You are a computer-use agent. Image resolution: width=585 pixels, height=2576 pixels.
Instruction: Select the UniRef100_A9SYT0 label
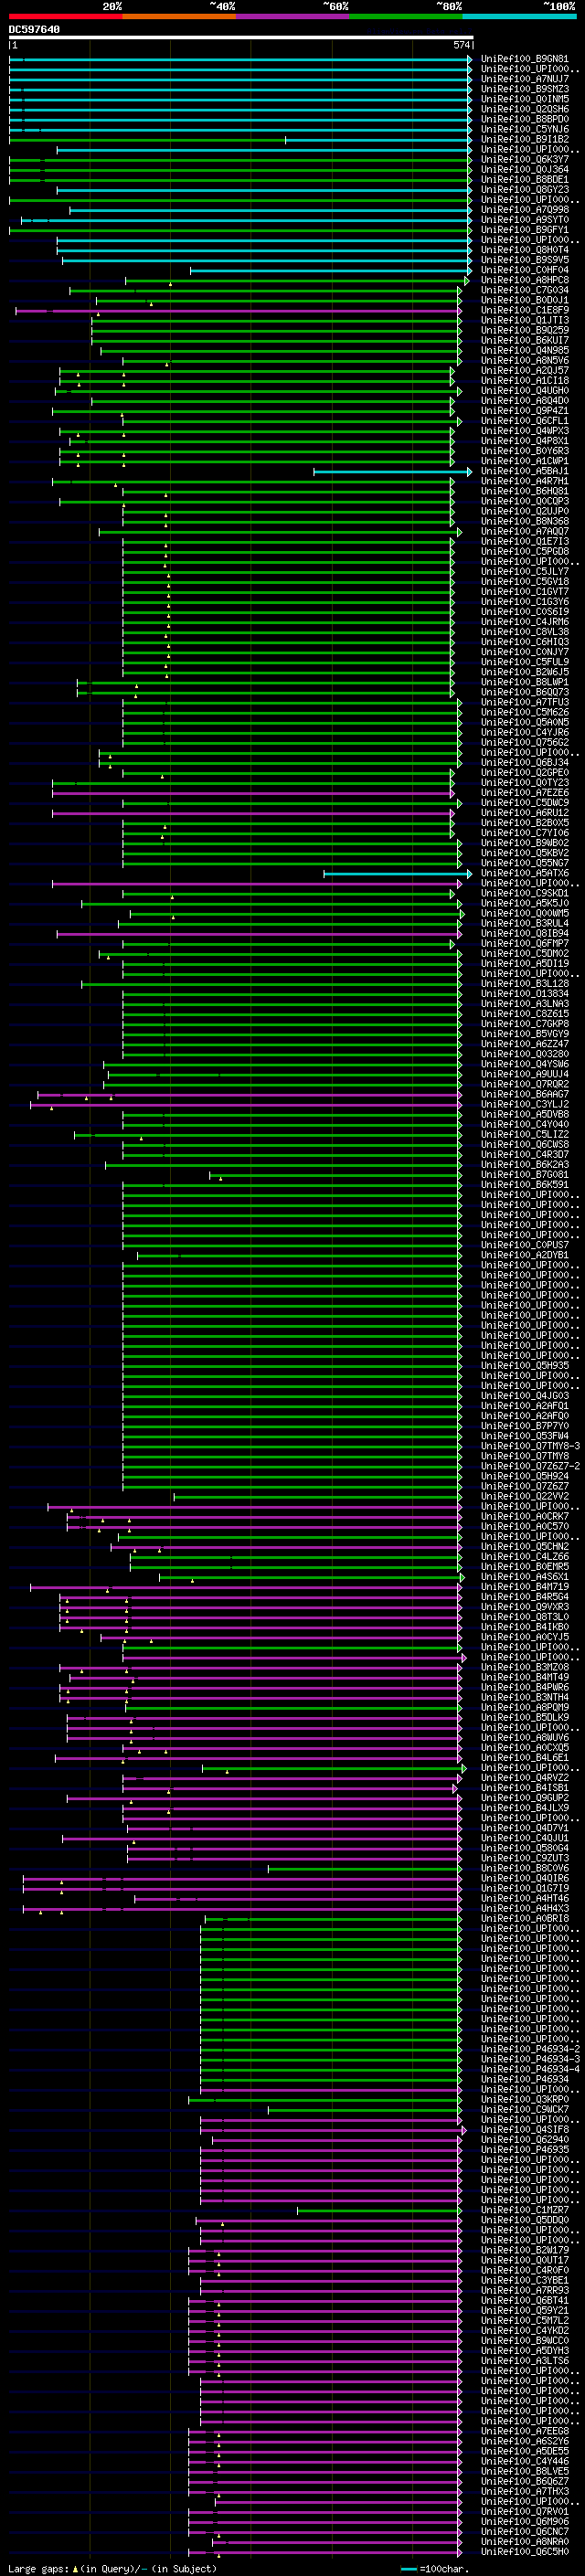(x=525, y=220)
